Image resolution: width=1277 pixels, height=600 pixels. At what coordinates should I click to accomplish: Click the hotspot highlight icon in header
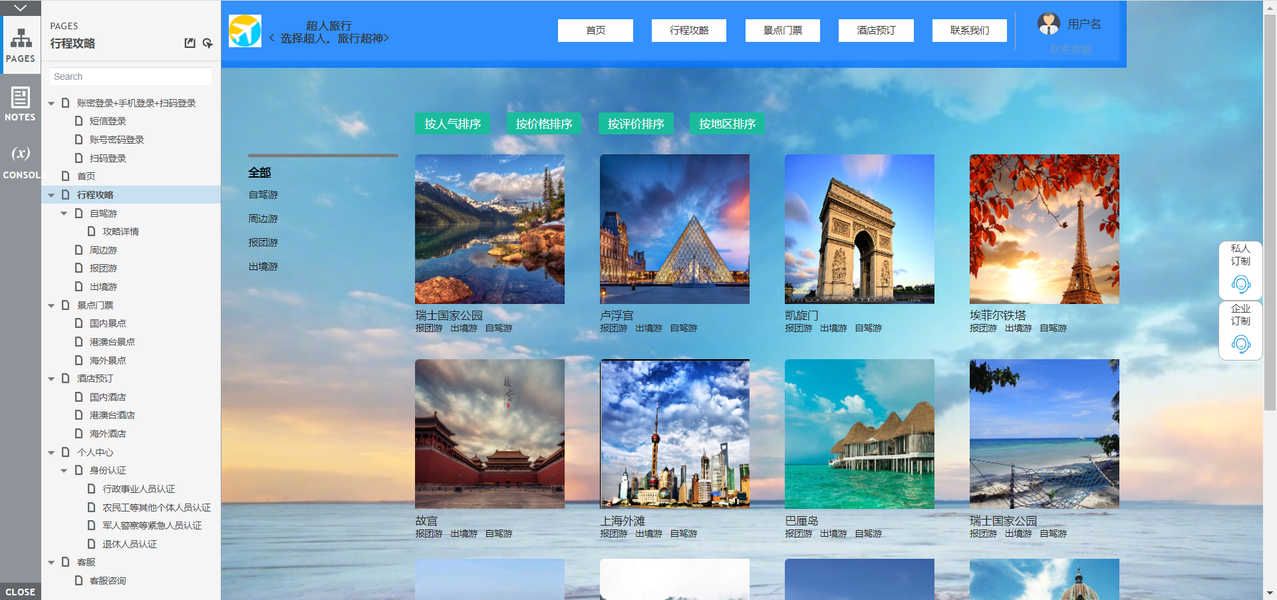[207, 43]
